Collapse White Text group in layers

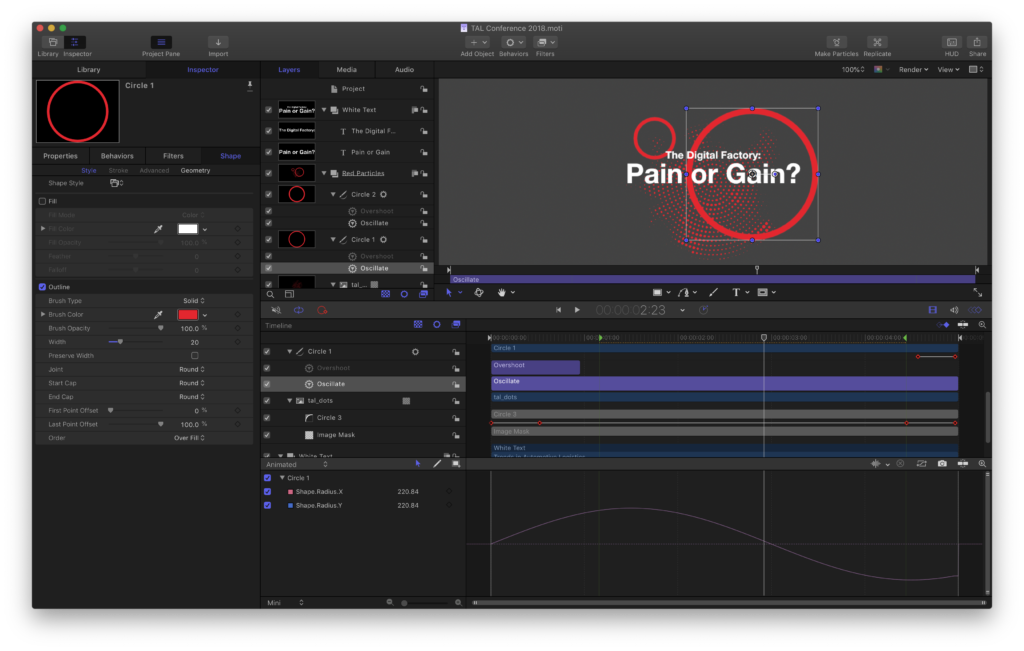(324, 110)
